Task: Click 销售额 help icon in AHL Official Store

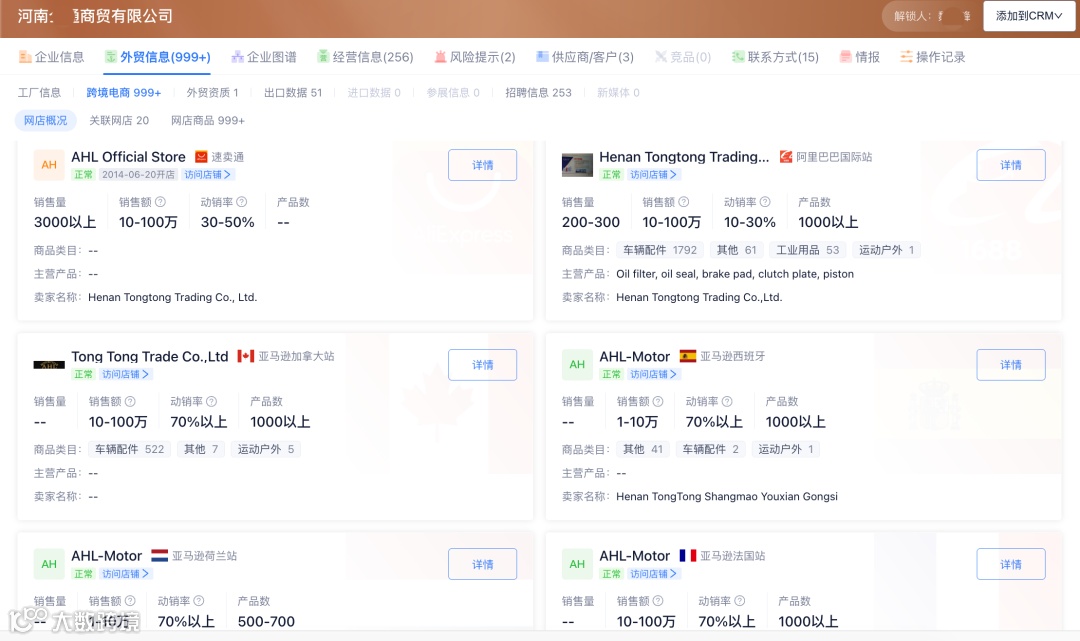Action: click(x=160, y=202)
